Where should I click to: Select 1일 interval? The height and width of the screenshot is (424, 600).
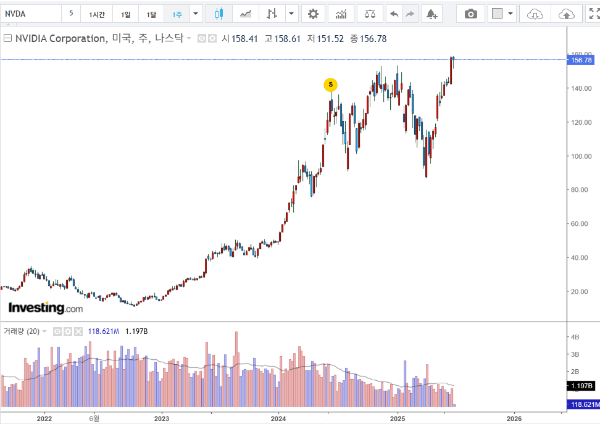point(126,14)
